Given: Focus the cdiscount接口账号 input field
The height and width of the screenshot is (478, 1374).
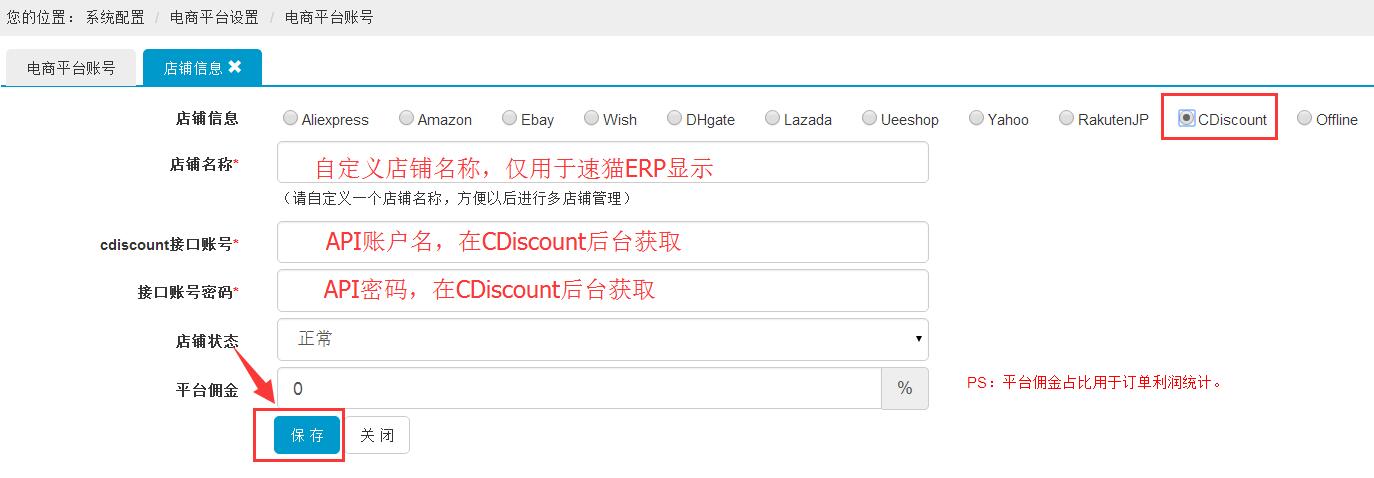Looking at the screenshot, I should [x=602, y=242].
